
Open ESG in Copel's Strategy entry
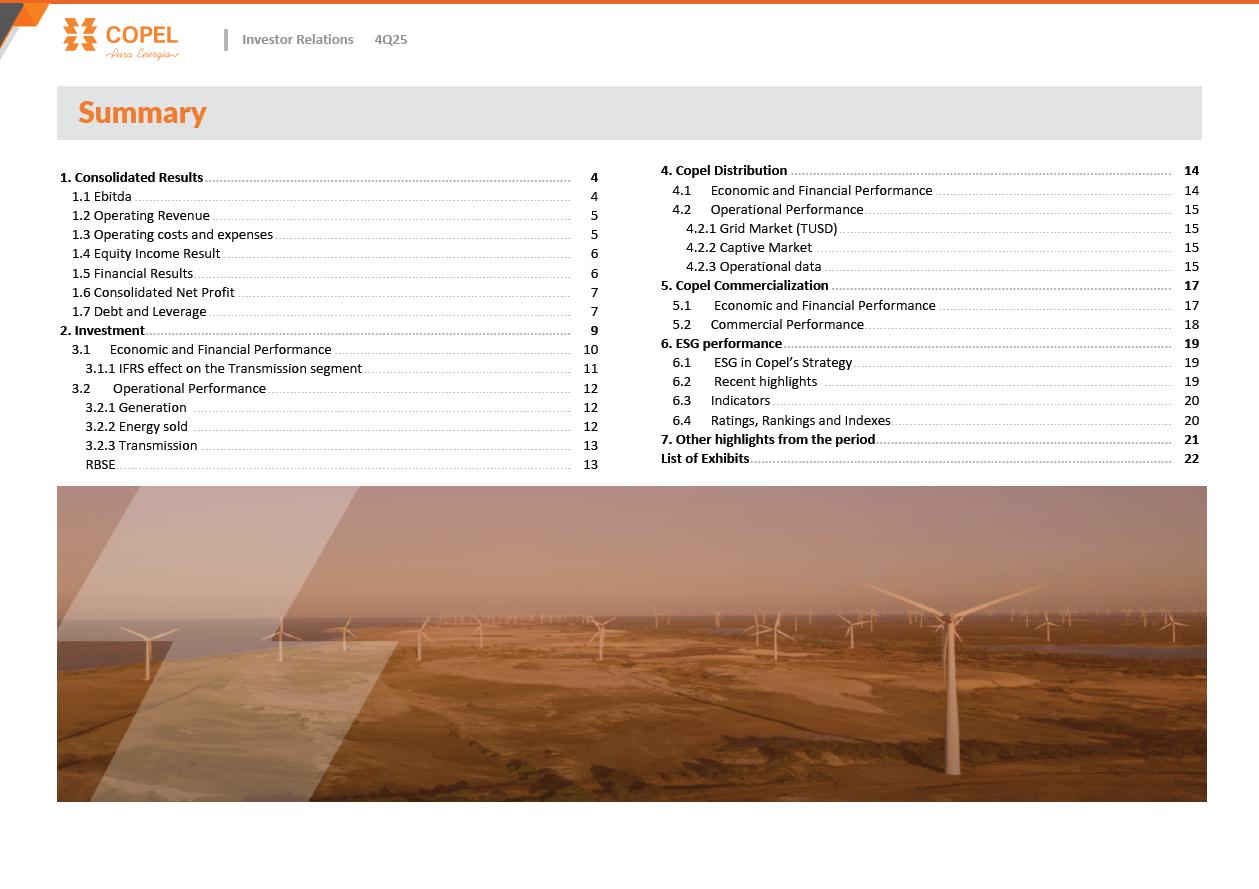pyautogui.click(x=782, y=363)
